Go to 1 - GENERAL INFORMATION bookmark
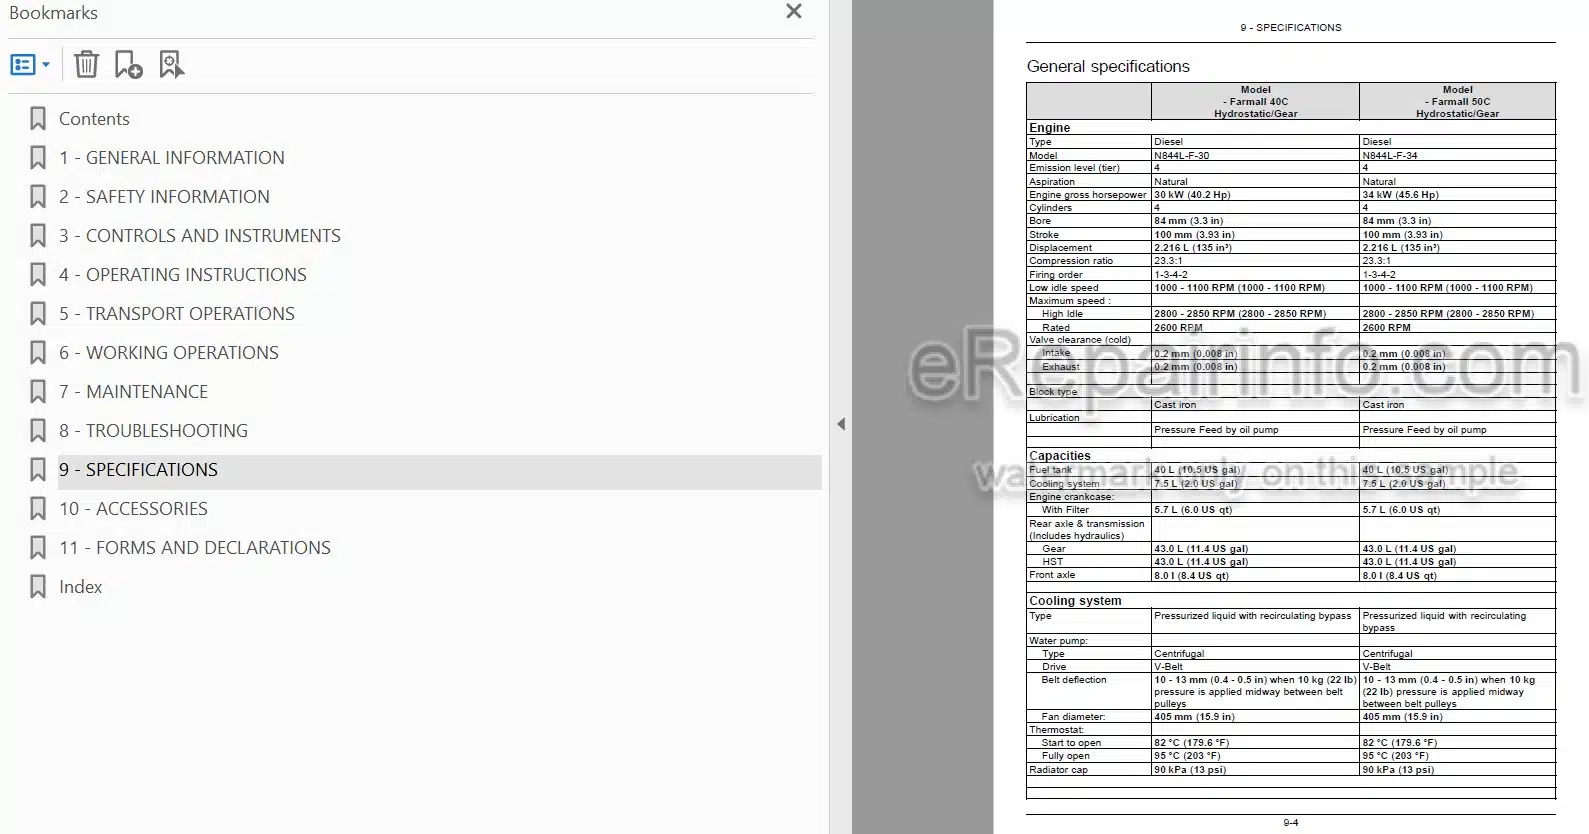The height and width of the screenshot is (834, 1589). pos(171,158)
